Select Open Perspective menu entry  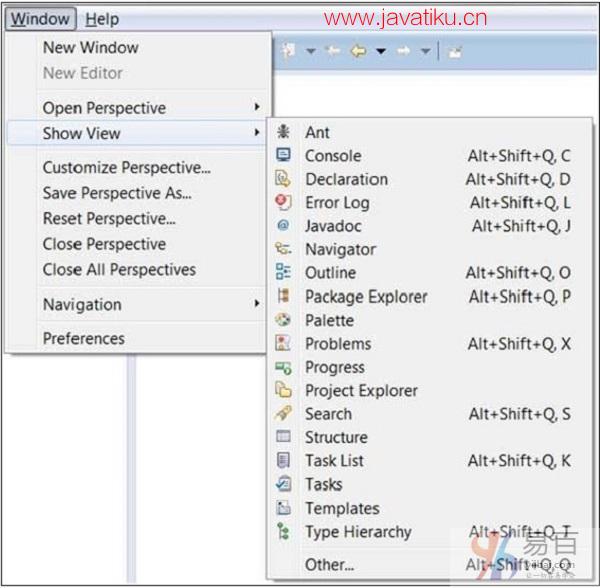tap(137, 108)
